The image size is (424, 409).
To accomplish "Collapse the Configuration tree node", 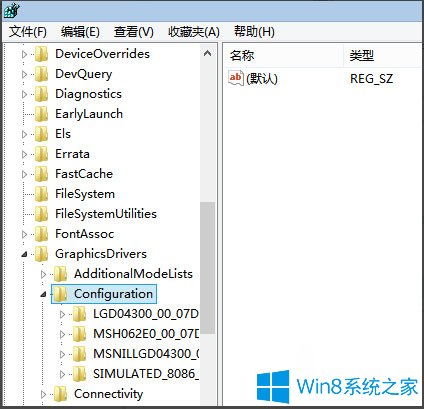I will tap(43, 295).
